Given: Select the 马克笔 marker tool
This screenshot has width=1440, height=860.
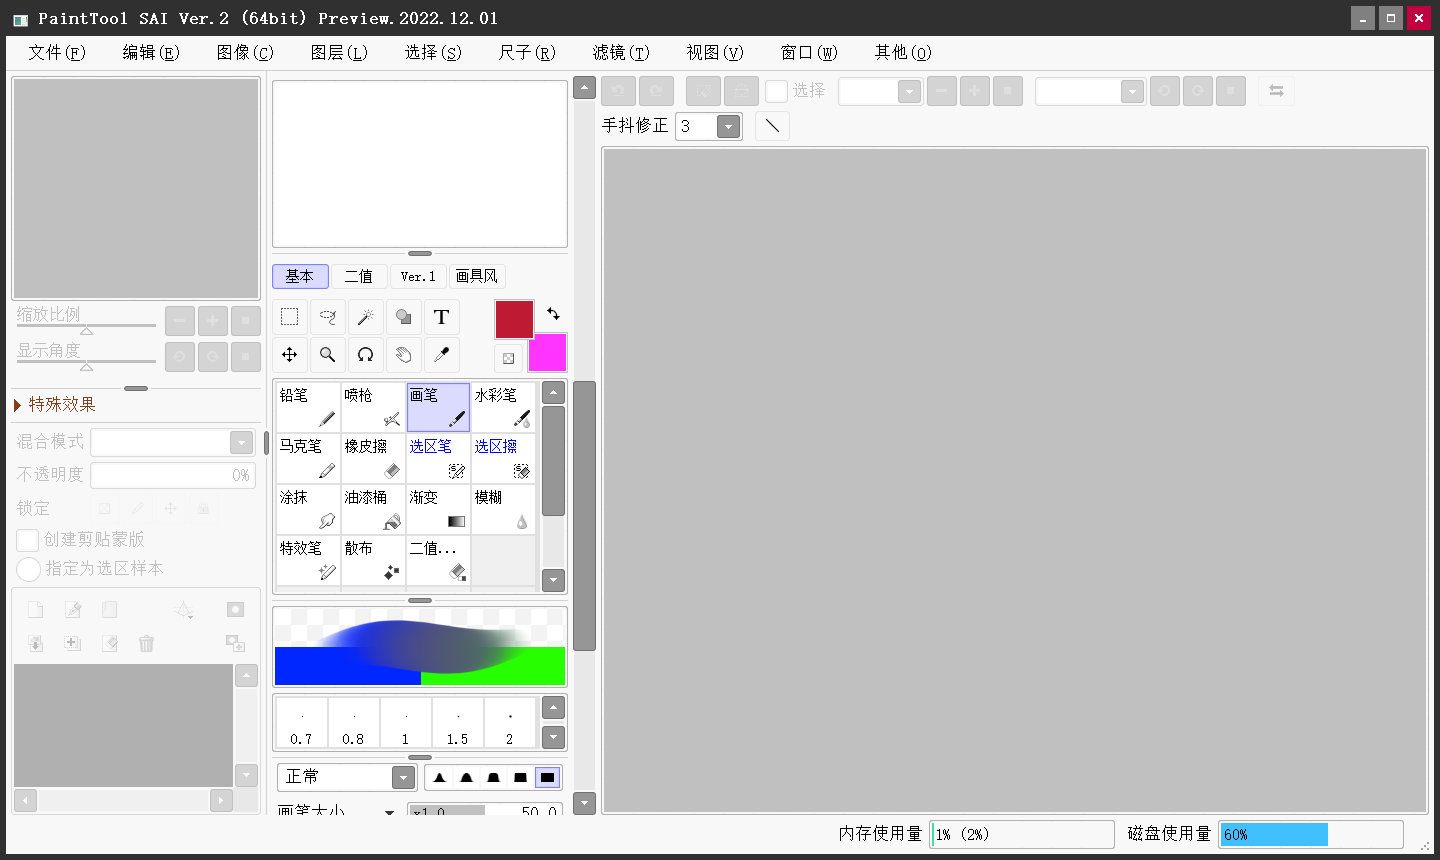Looking at the screenshot, I should click(x=308, y=459).
